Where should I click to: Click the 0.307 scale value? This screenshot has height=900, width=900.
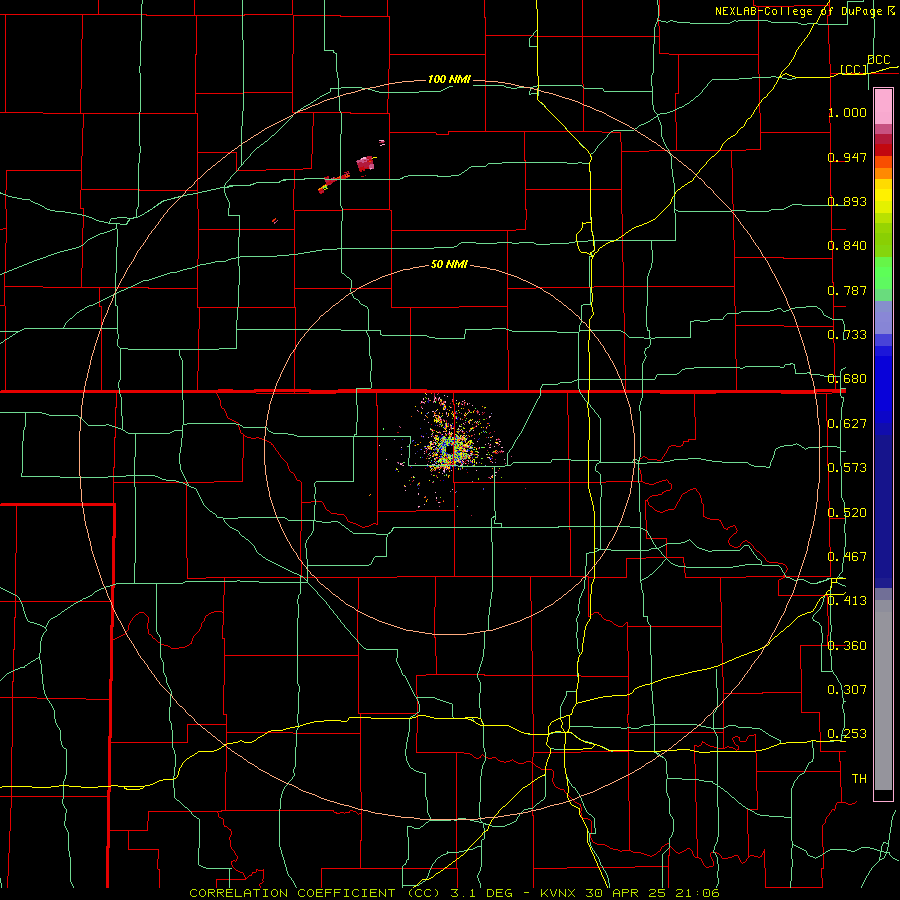pos(847,690)
